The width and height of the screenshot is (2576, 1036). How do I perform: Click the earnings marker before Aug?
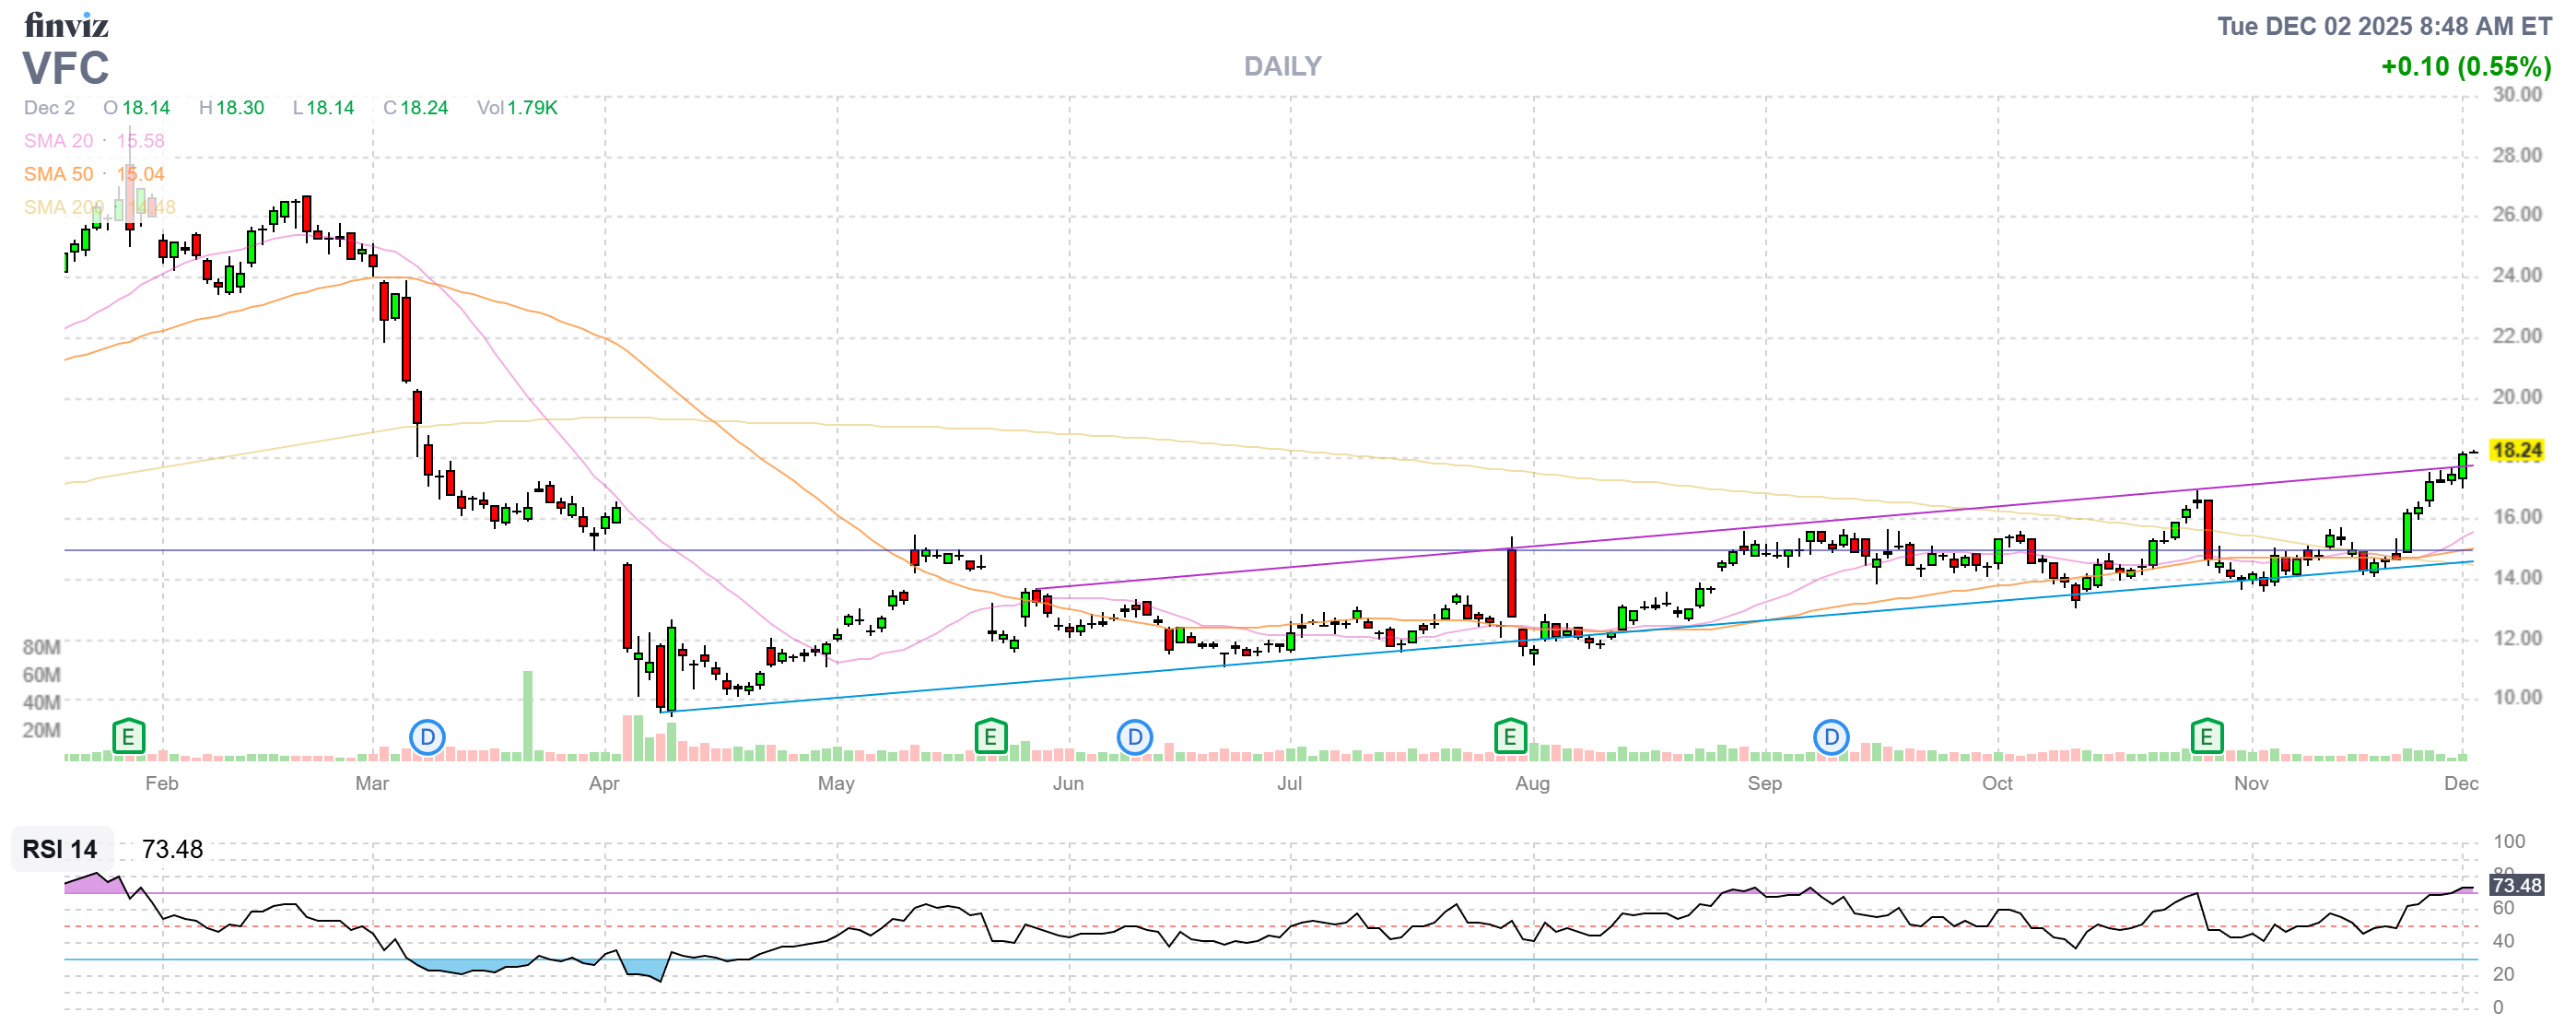pyautogui.click(x=1509, y=738)
